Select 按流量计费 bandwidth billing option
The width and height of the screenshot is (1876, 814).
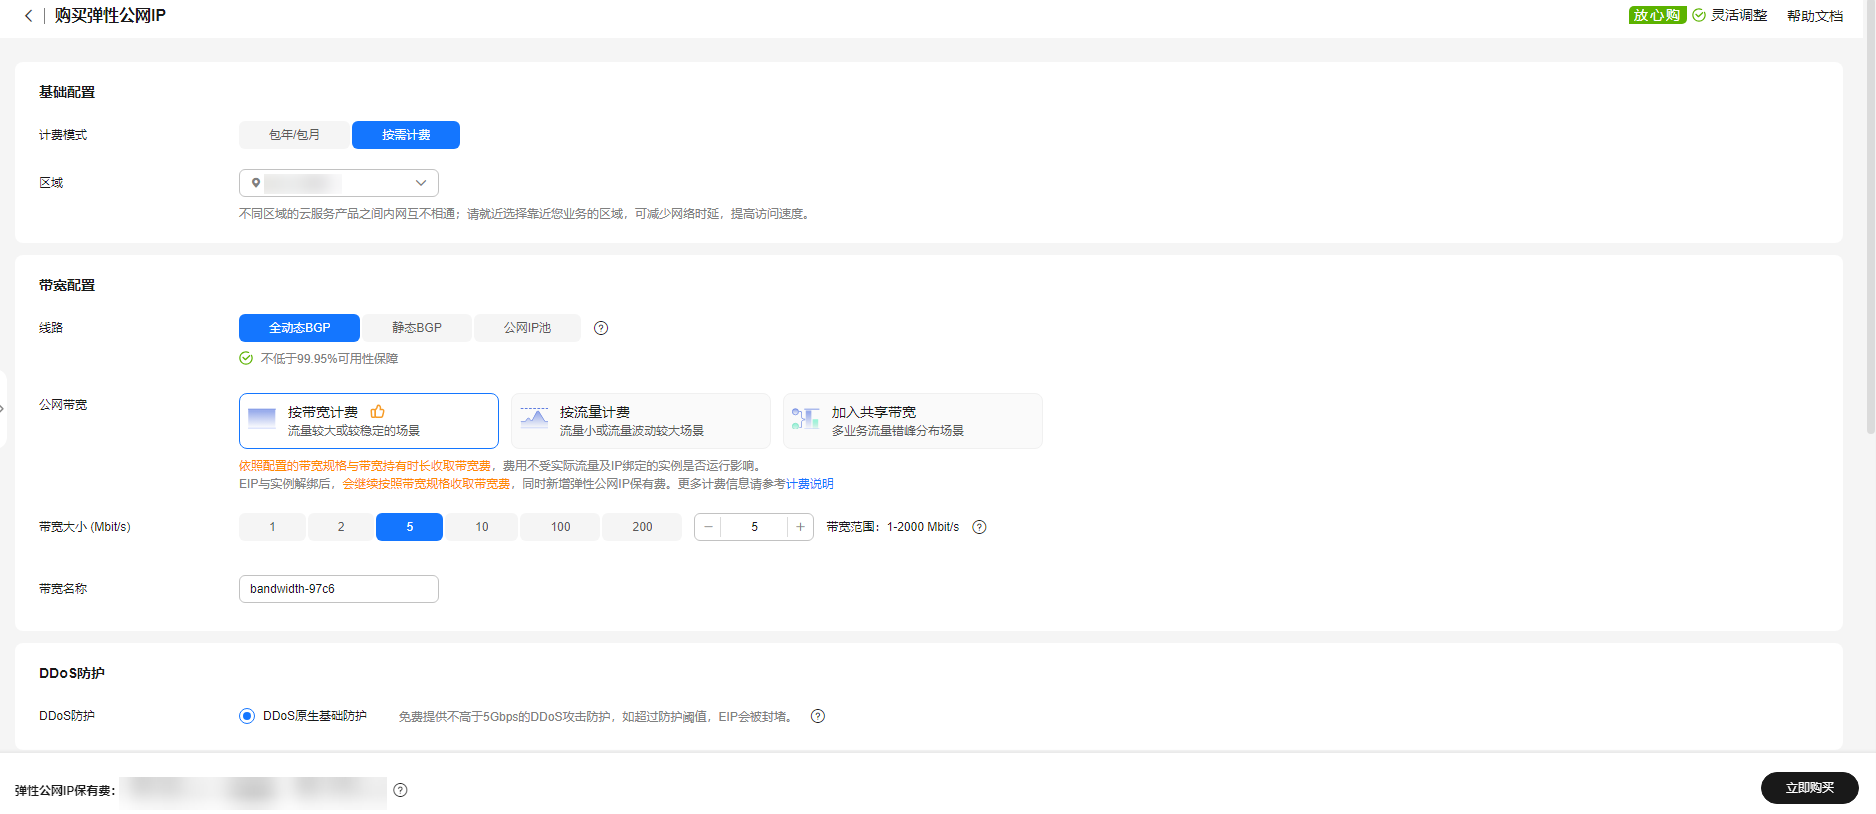point(640,421)
